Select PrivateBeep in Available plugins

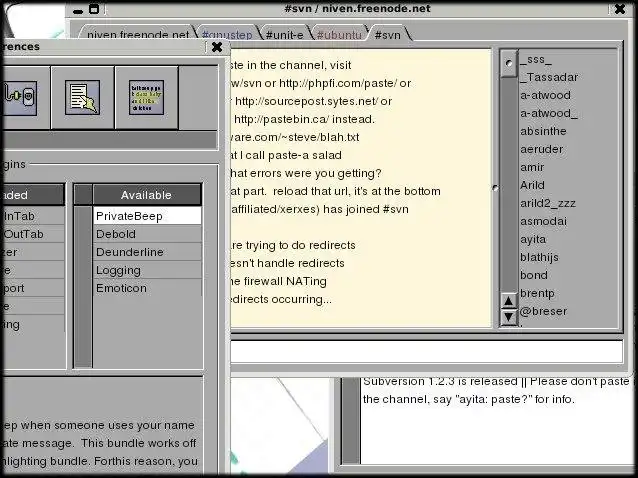point(147,216)
